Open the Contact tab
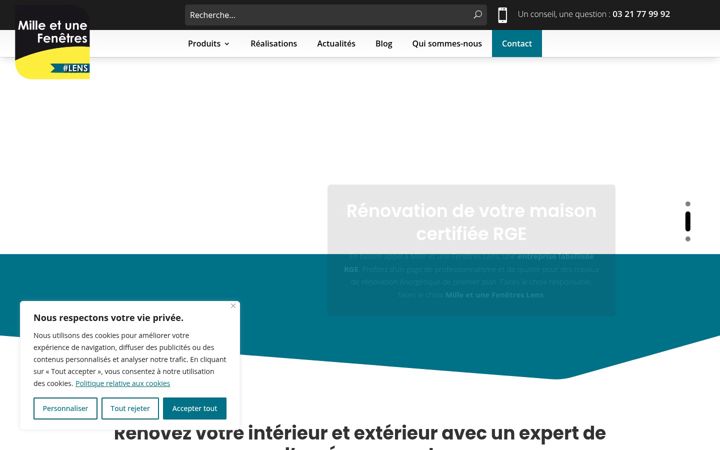This screenshot has width=720, height=450. click(517, 44)
